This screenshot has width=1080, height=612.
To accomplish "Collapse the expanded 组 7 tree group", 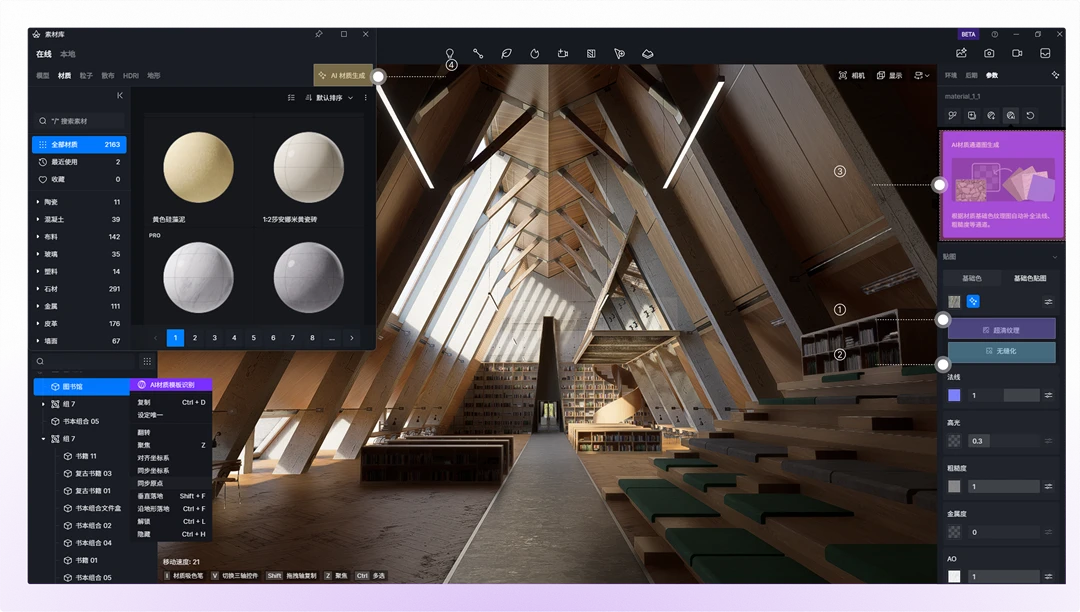I will (43, 439).
